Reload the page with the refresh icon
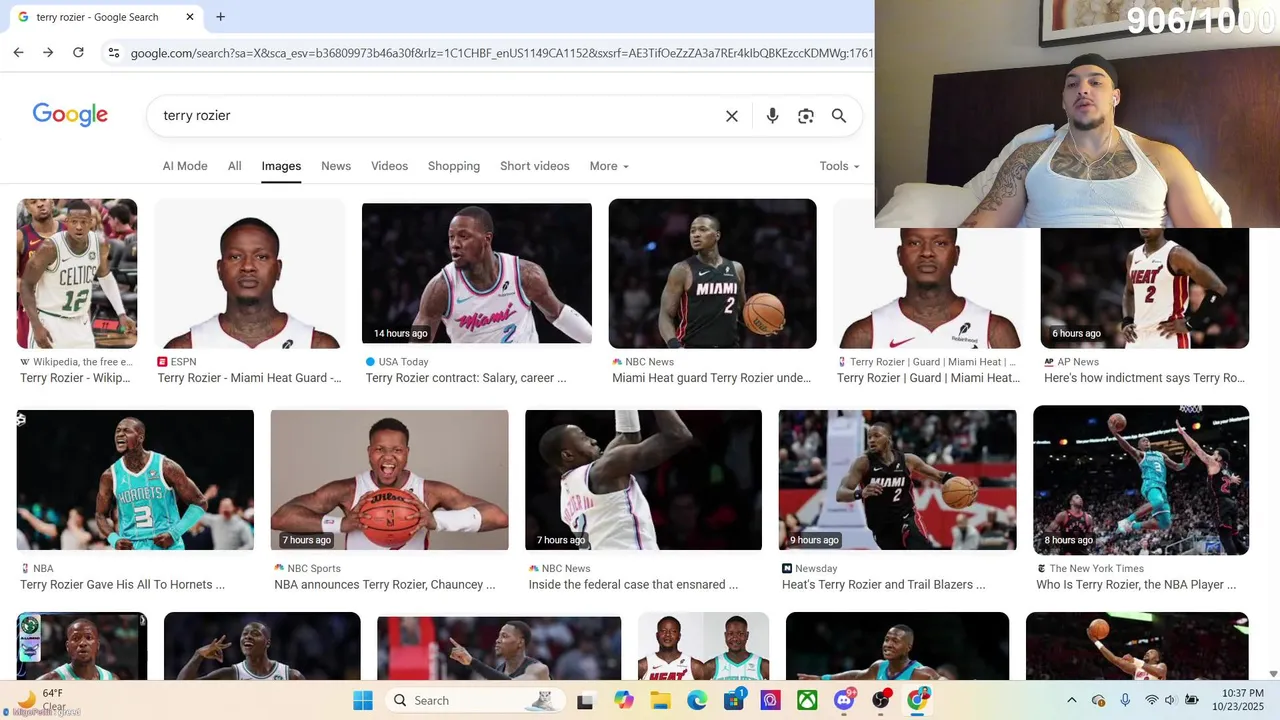1280x720 pixels. click(x=78, y=52)
